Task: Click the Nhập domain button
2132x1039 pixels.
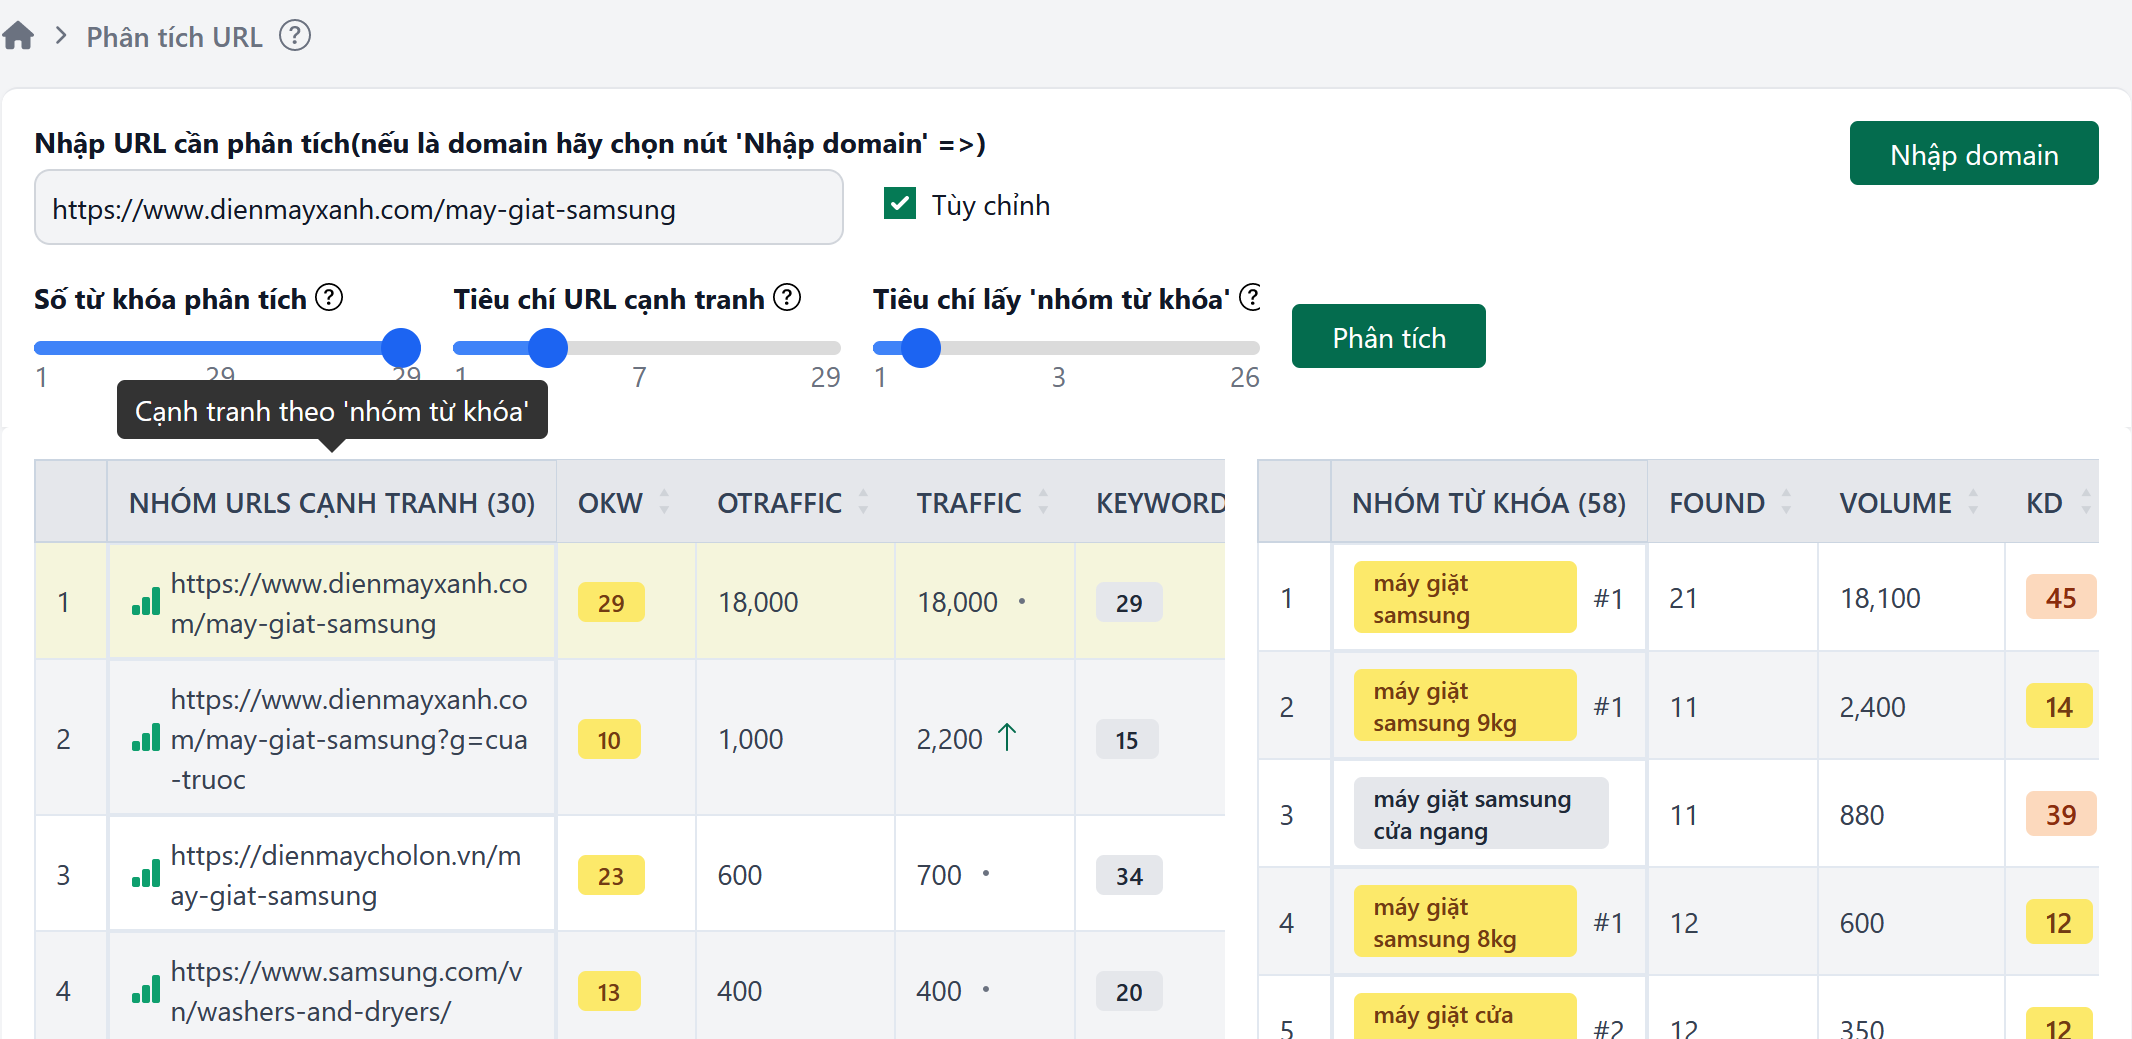Action: (1973, 154)
